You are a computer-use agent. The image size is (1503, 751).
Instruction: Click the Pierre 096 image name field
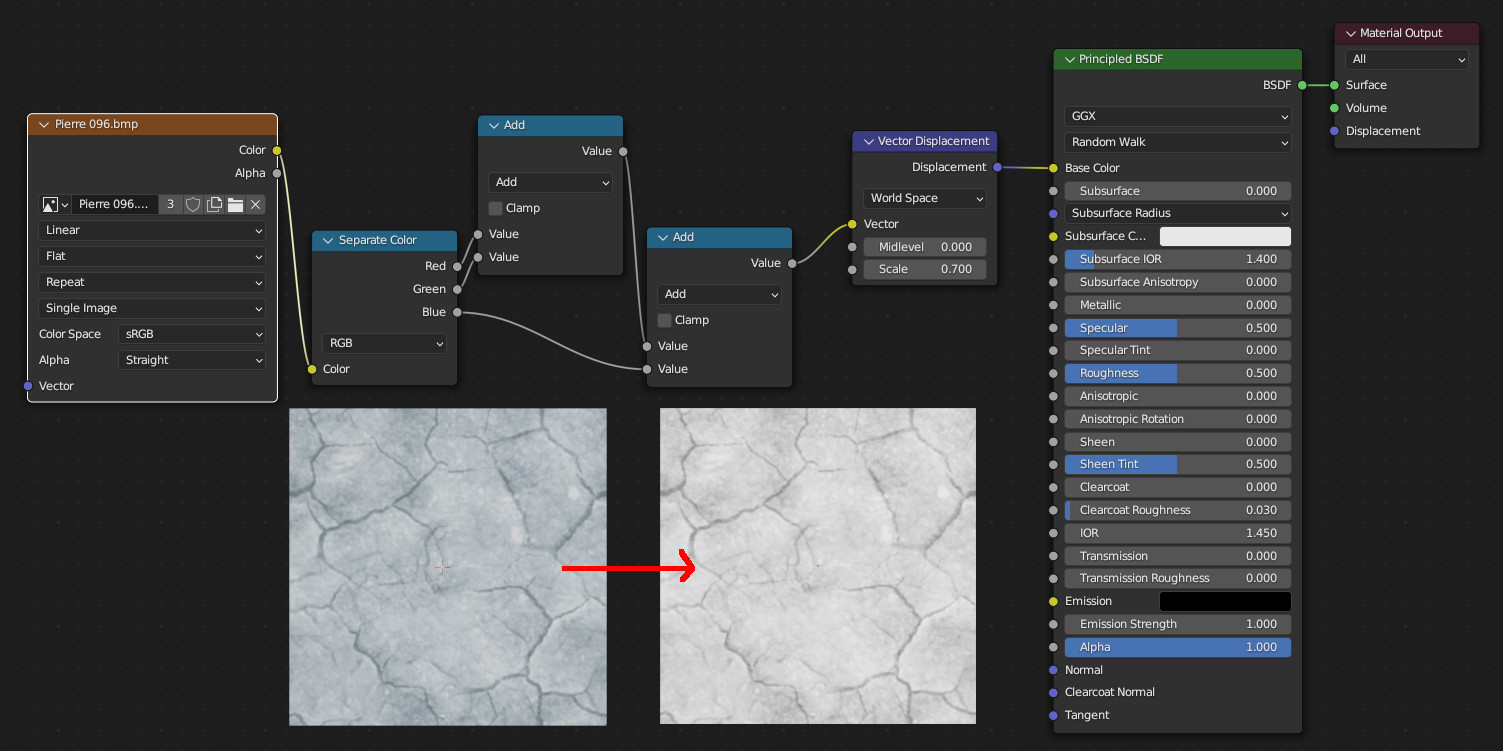[115, 204]
